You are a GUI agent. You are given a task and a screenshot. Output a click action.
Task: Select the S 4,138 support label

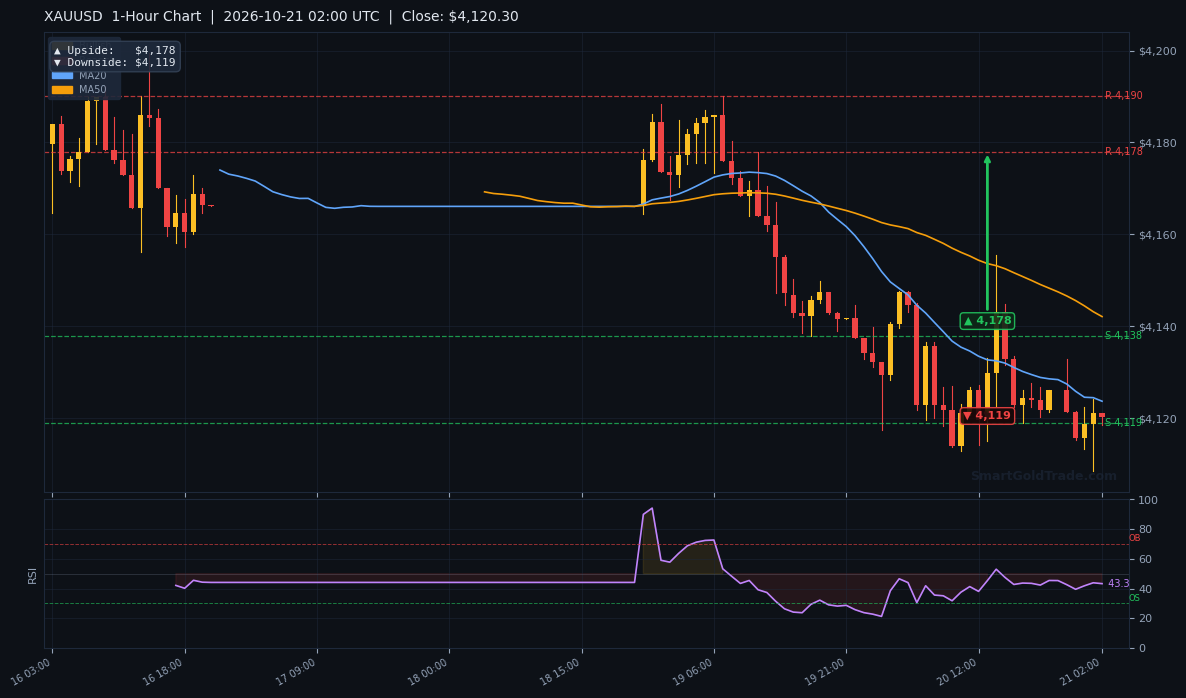[1123, 336]
